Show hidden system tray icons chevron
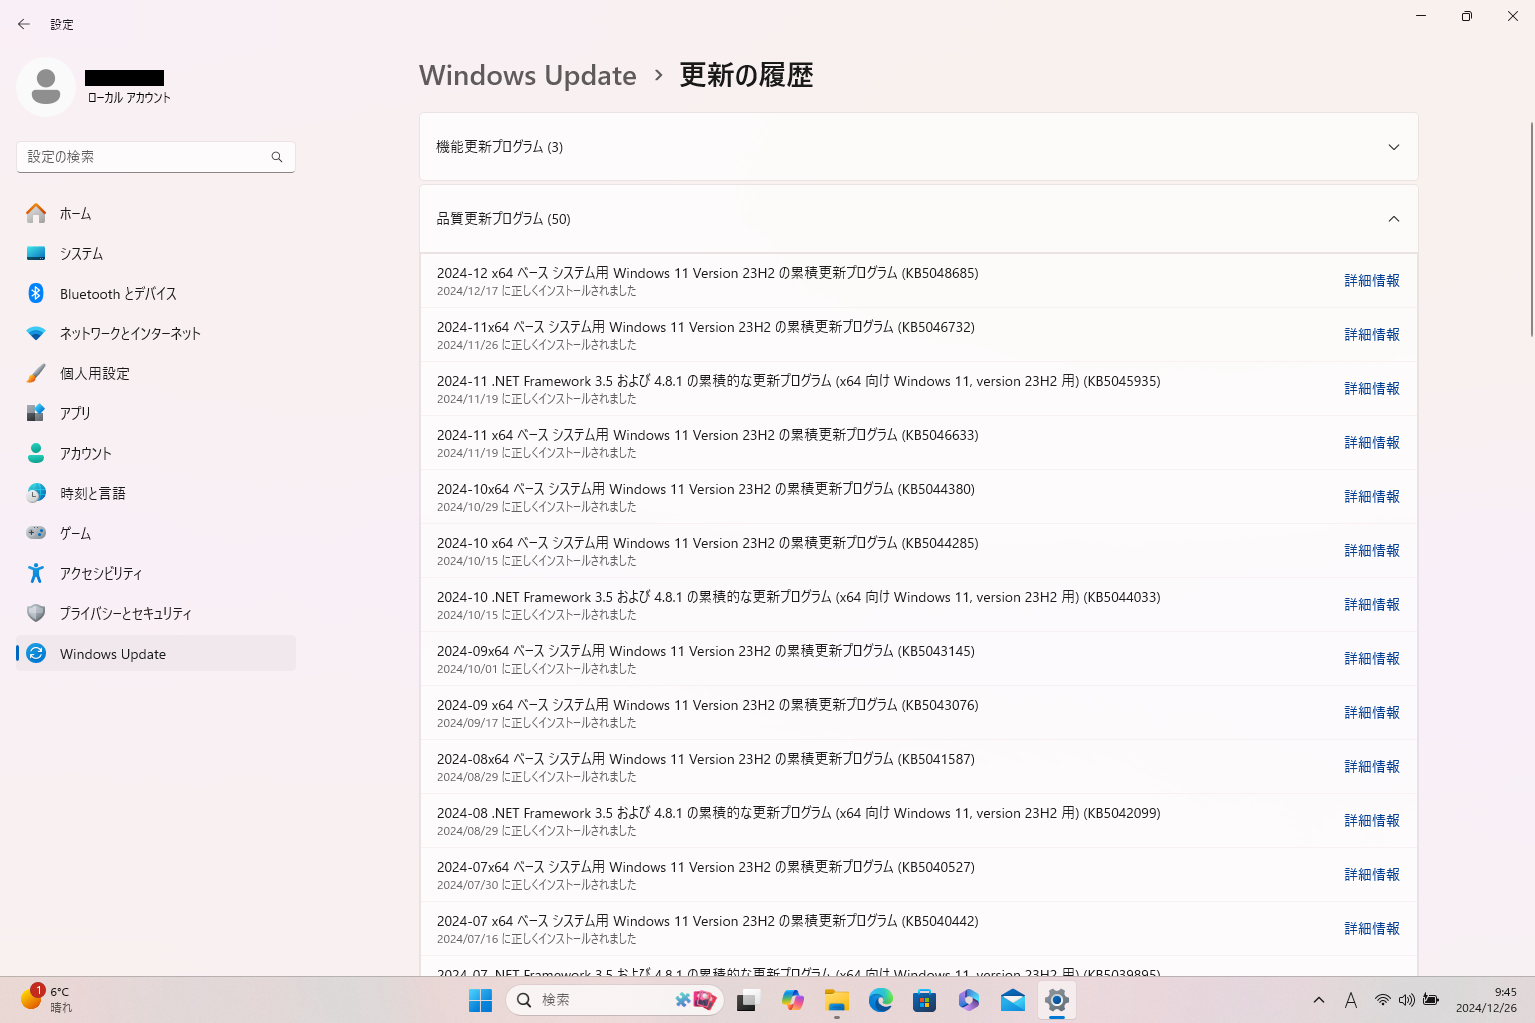1535x1023 pixels. [x=1319, y=1000]
